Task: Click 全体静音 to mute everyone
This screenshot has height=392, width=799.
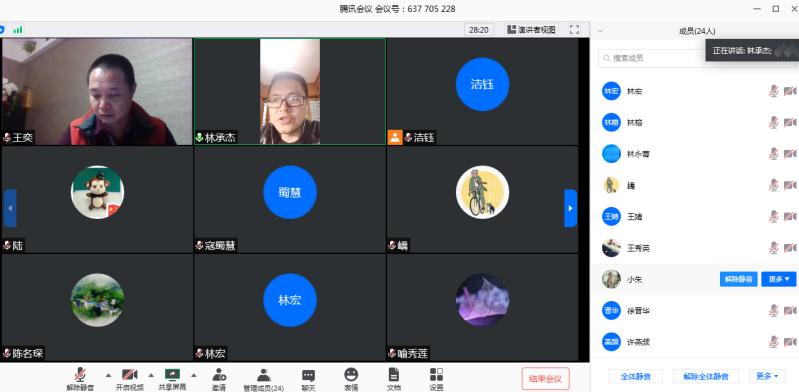Action: [x=636, y=377]
